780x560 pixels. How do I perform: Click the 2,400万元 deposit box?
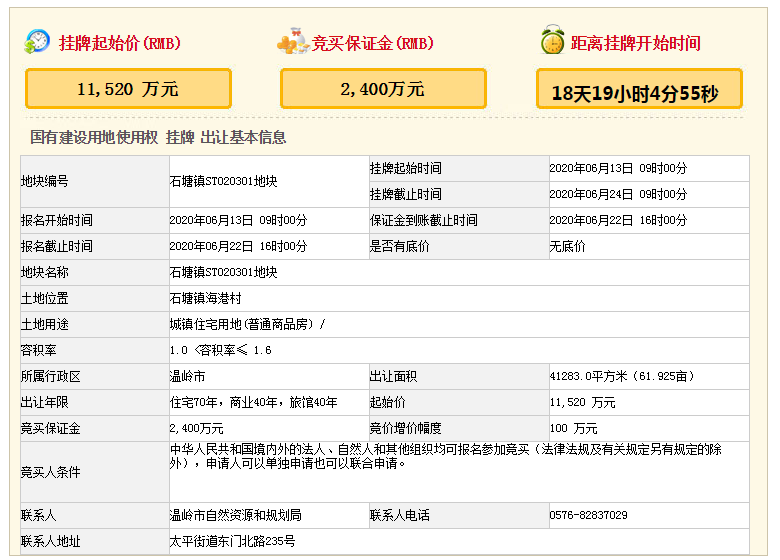(x=383, y=89)
